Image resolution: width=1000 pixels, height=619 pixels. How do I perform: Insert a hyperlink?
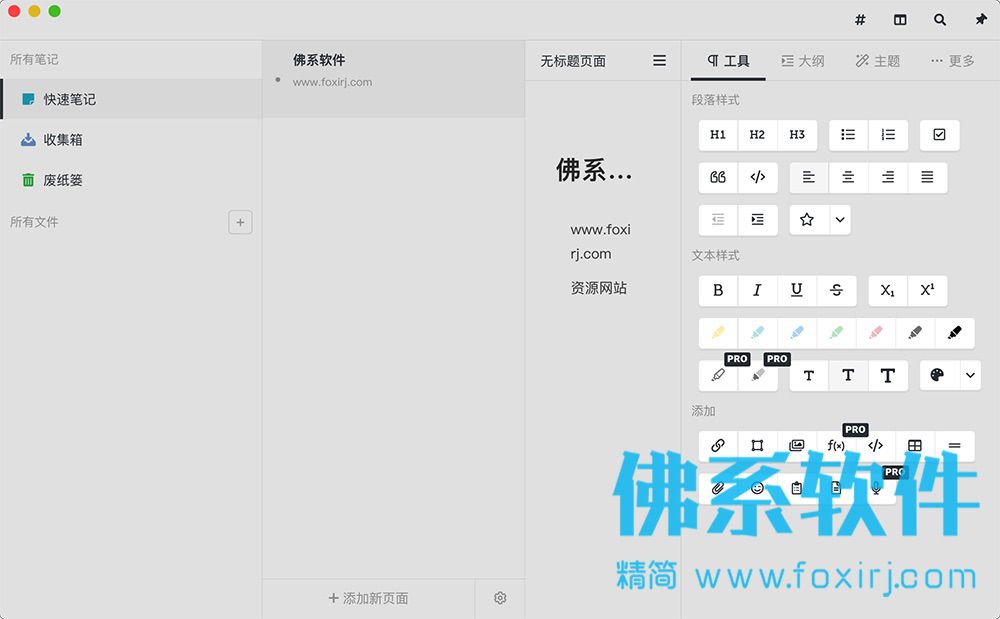click(718, 446)
